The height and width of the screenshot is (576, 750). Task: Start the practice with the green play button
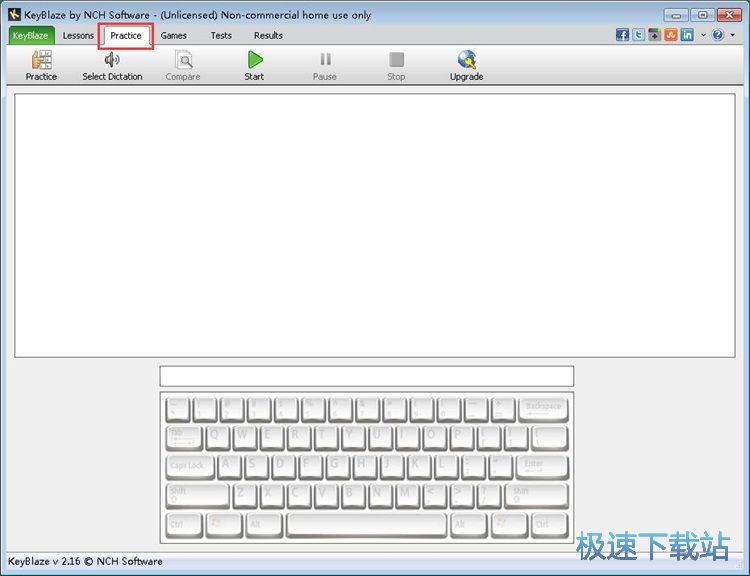pos(255,60)
